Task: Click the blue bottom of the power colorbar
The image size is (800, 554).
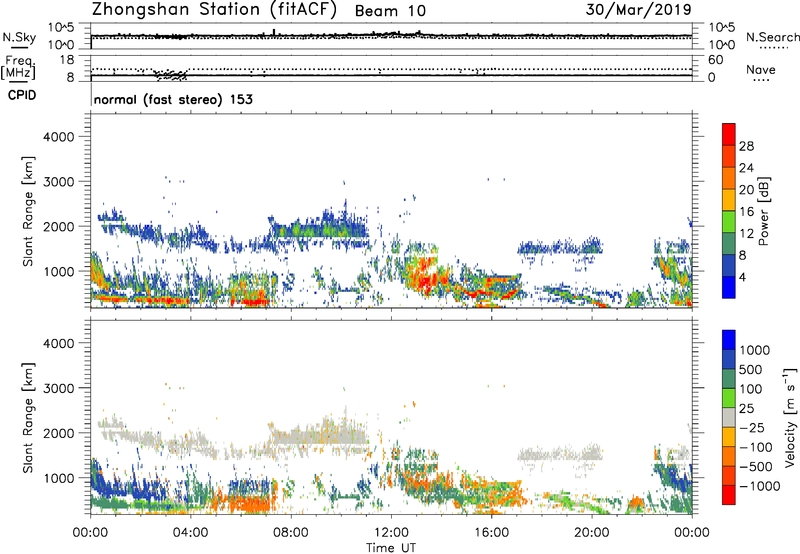Action: [x=729, y=287]
